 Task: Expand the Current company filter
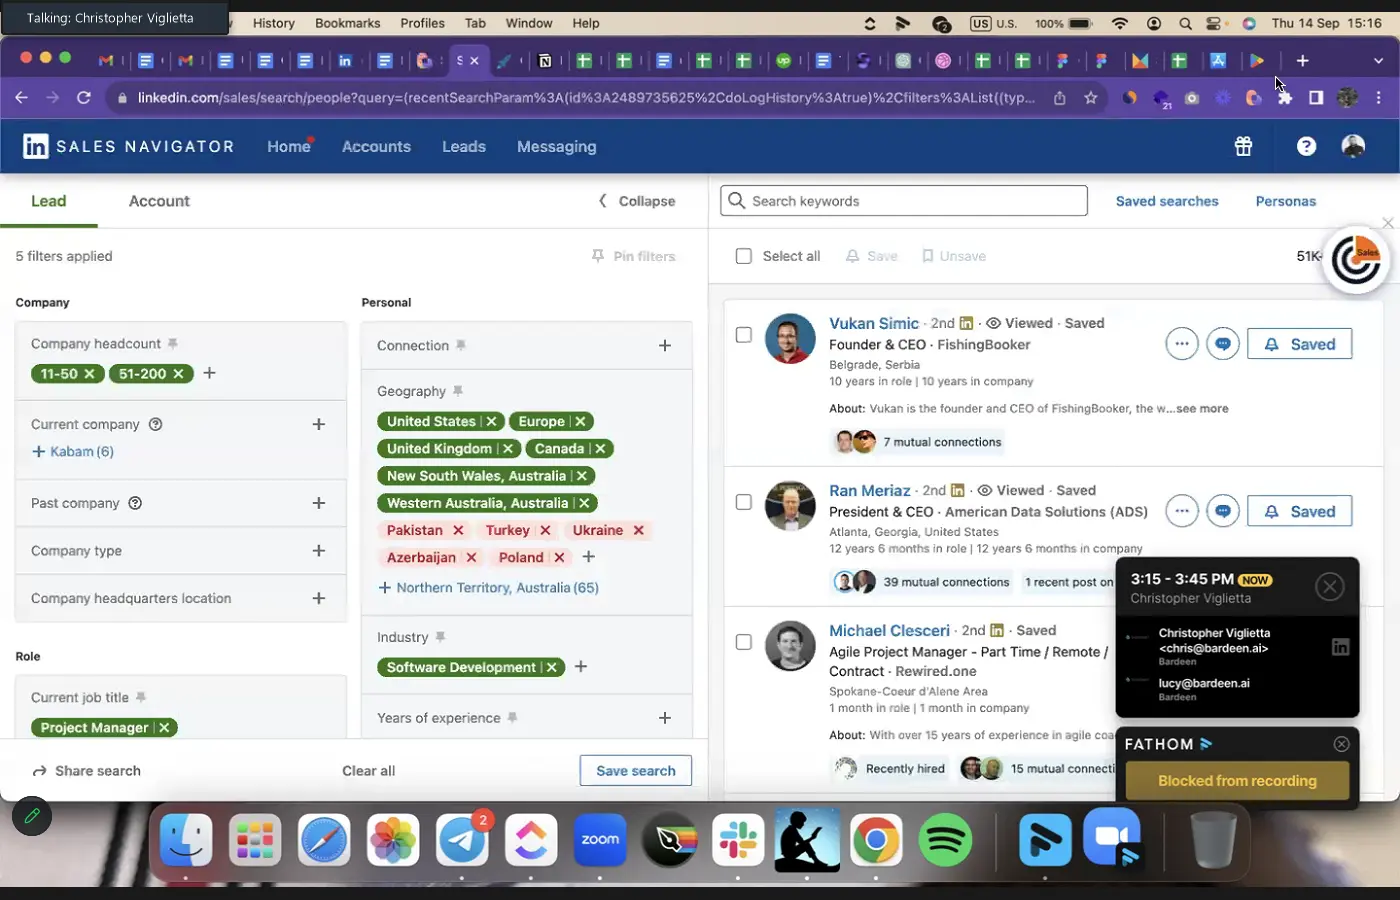[318, 424]
